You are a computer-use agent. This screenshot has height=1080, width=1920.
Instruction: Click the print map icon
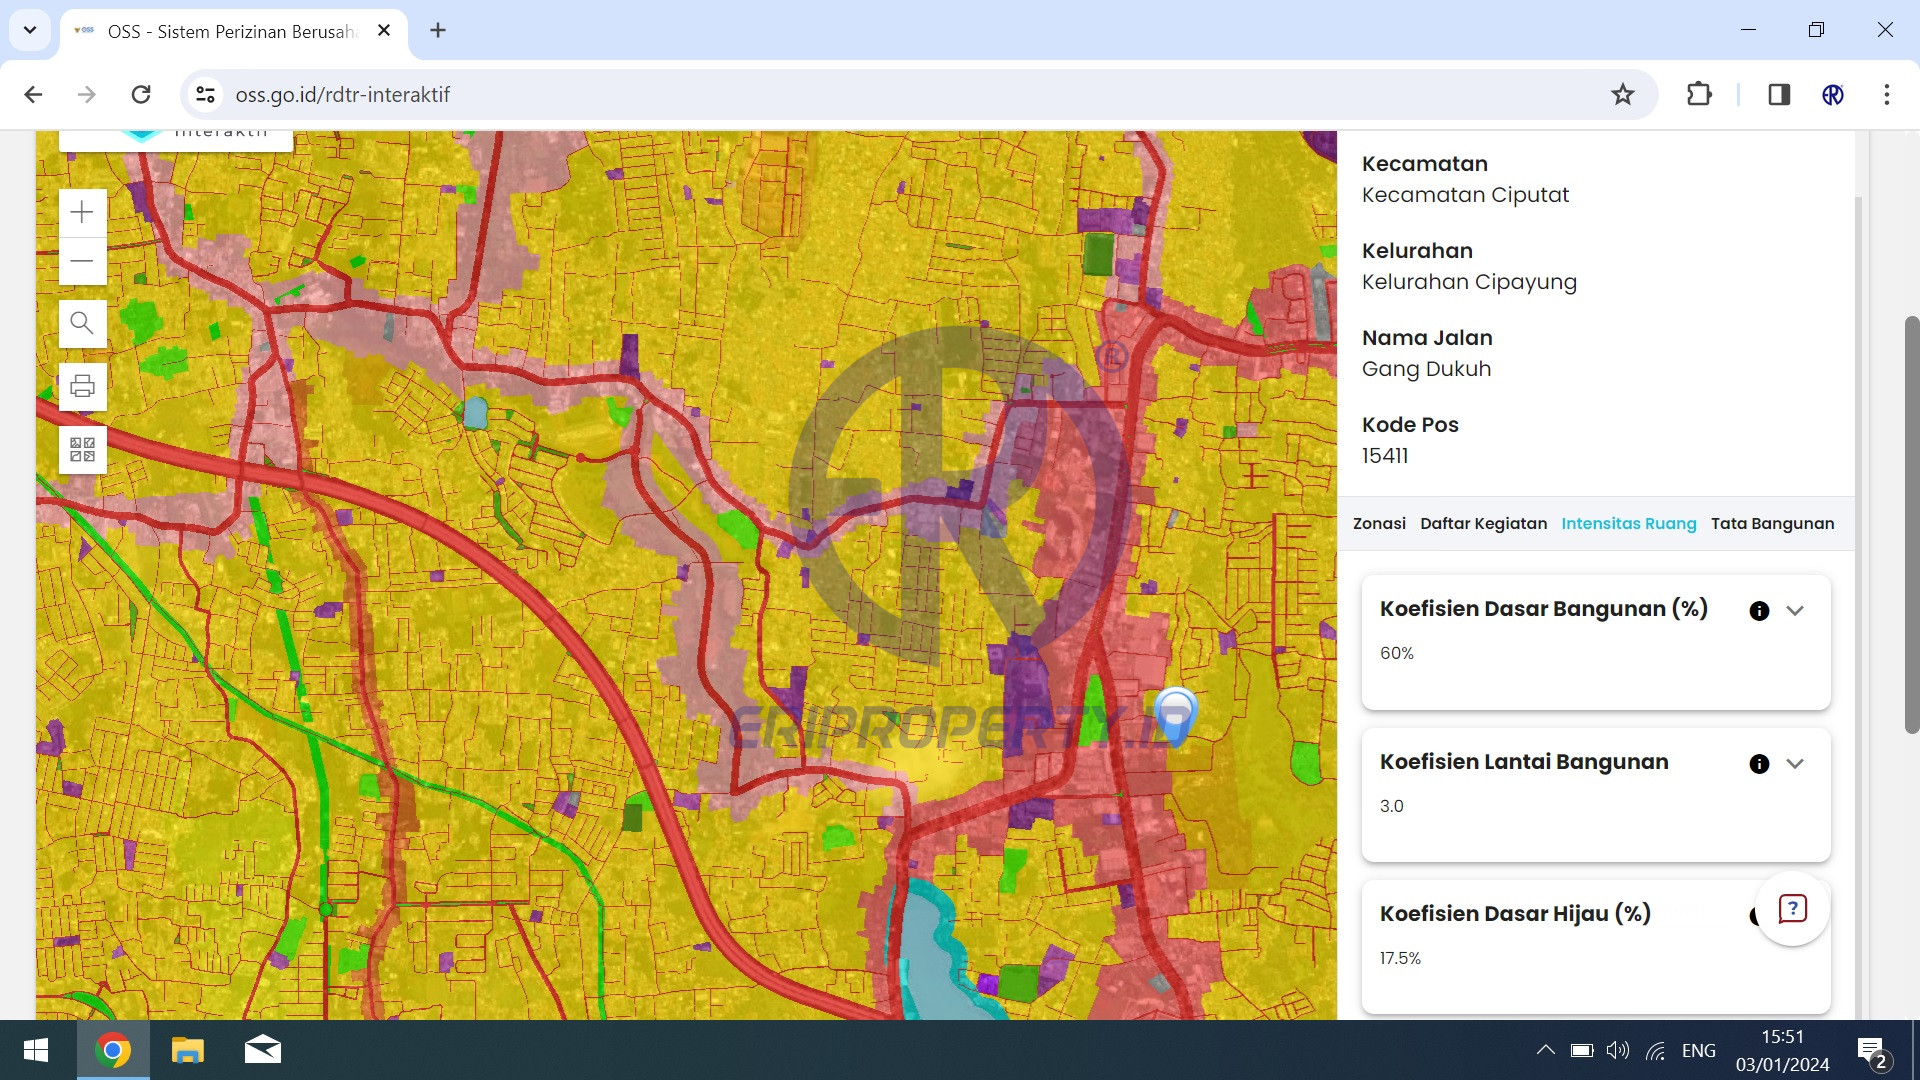coord(82,386)
